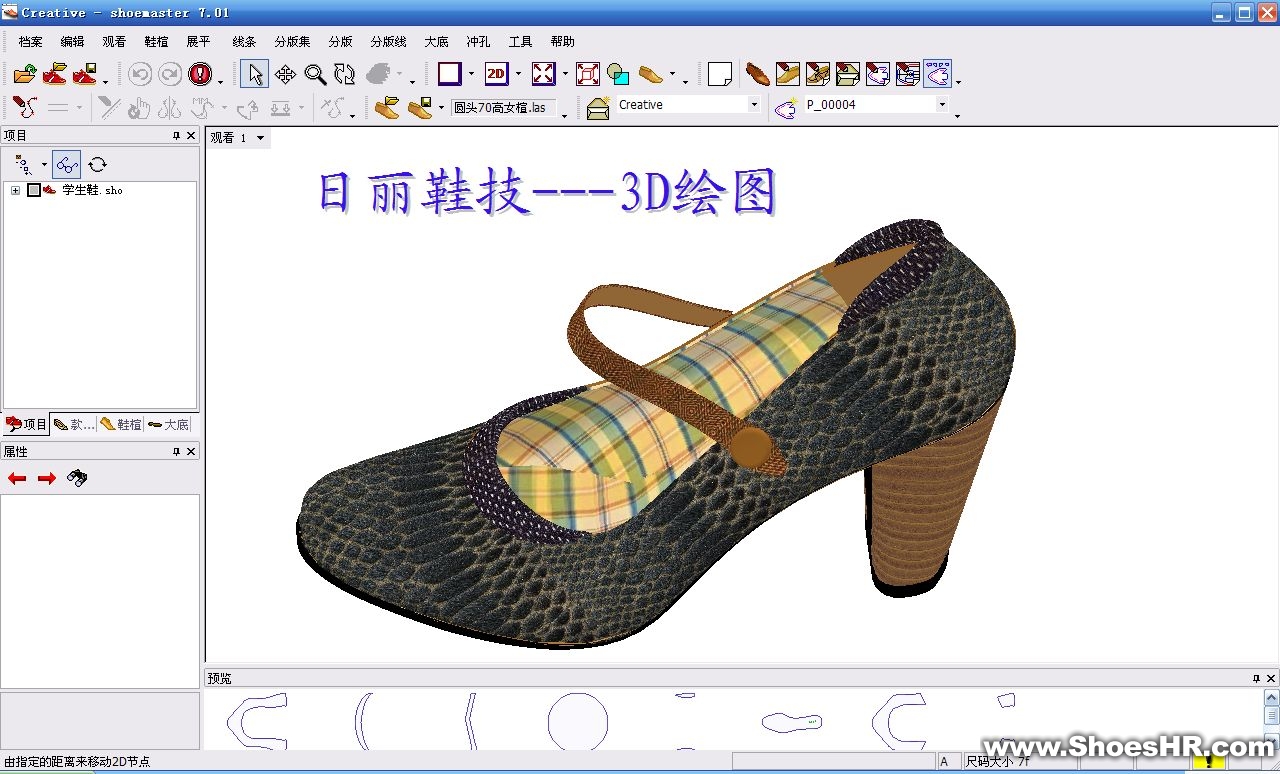The height and width of the screenshot is (774, 1280).
Task: Open the 鞋楦 menu
Action: [156, 41]
